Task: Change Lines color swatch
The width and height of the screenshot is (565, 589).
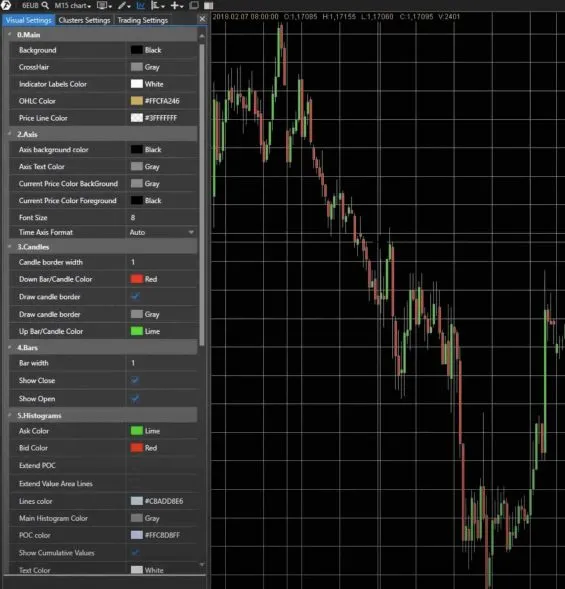Action: click(x=136, y=501)
